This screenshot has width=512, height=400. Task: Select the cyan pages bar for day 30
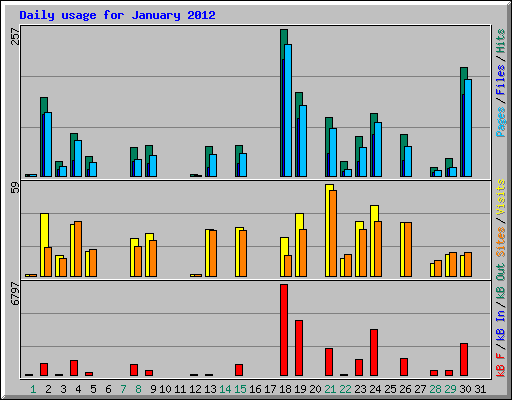[x=468, y=128]
